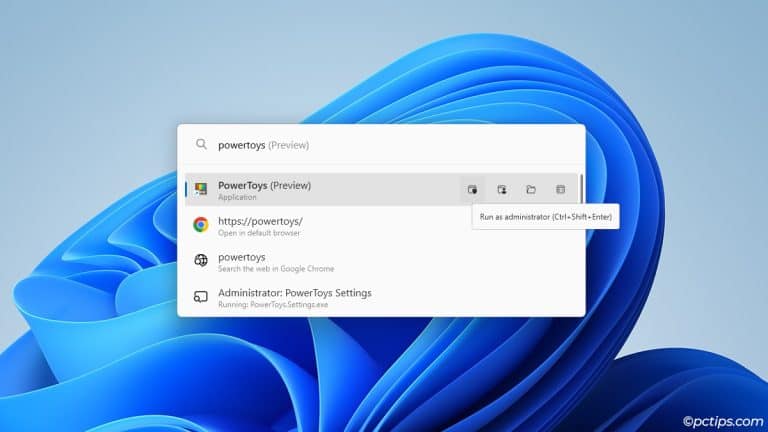Click "Running: PowerToys.Settings.exe" subtitle text
Image resolution: width=768 pixels, height=432 pixels.
point(273,305)
